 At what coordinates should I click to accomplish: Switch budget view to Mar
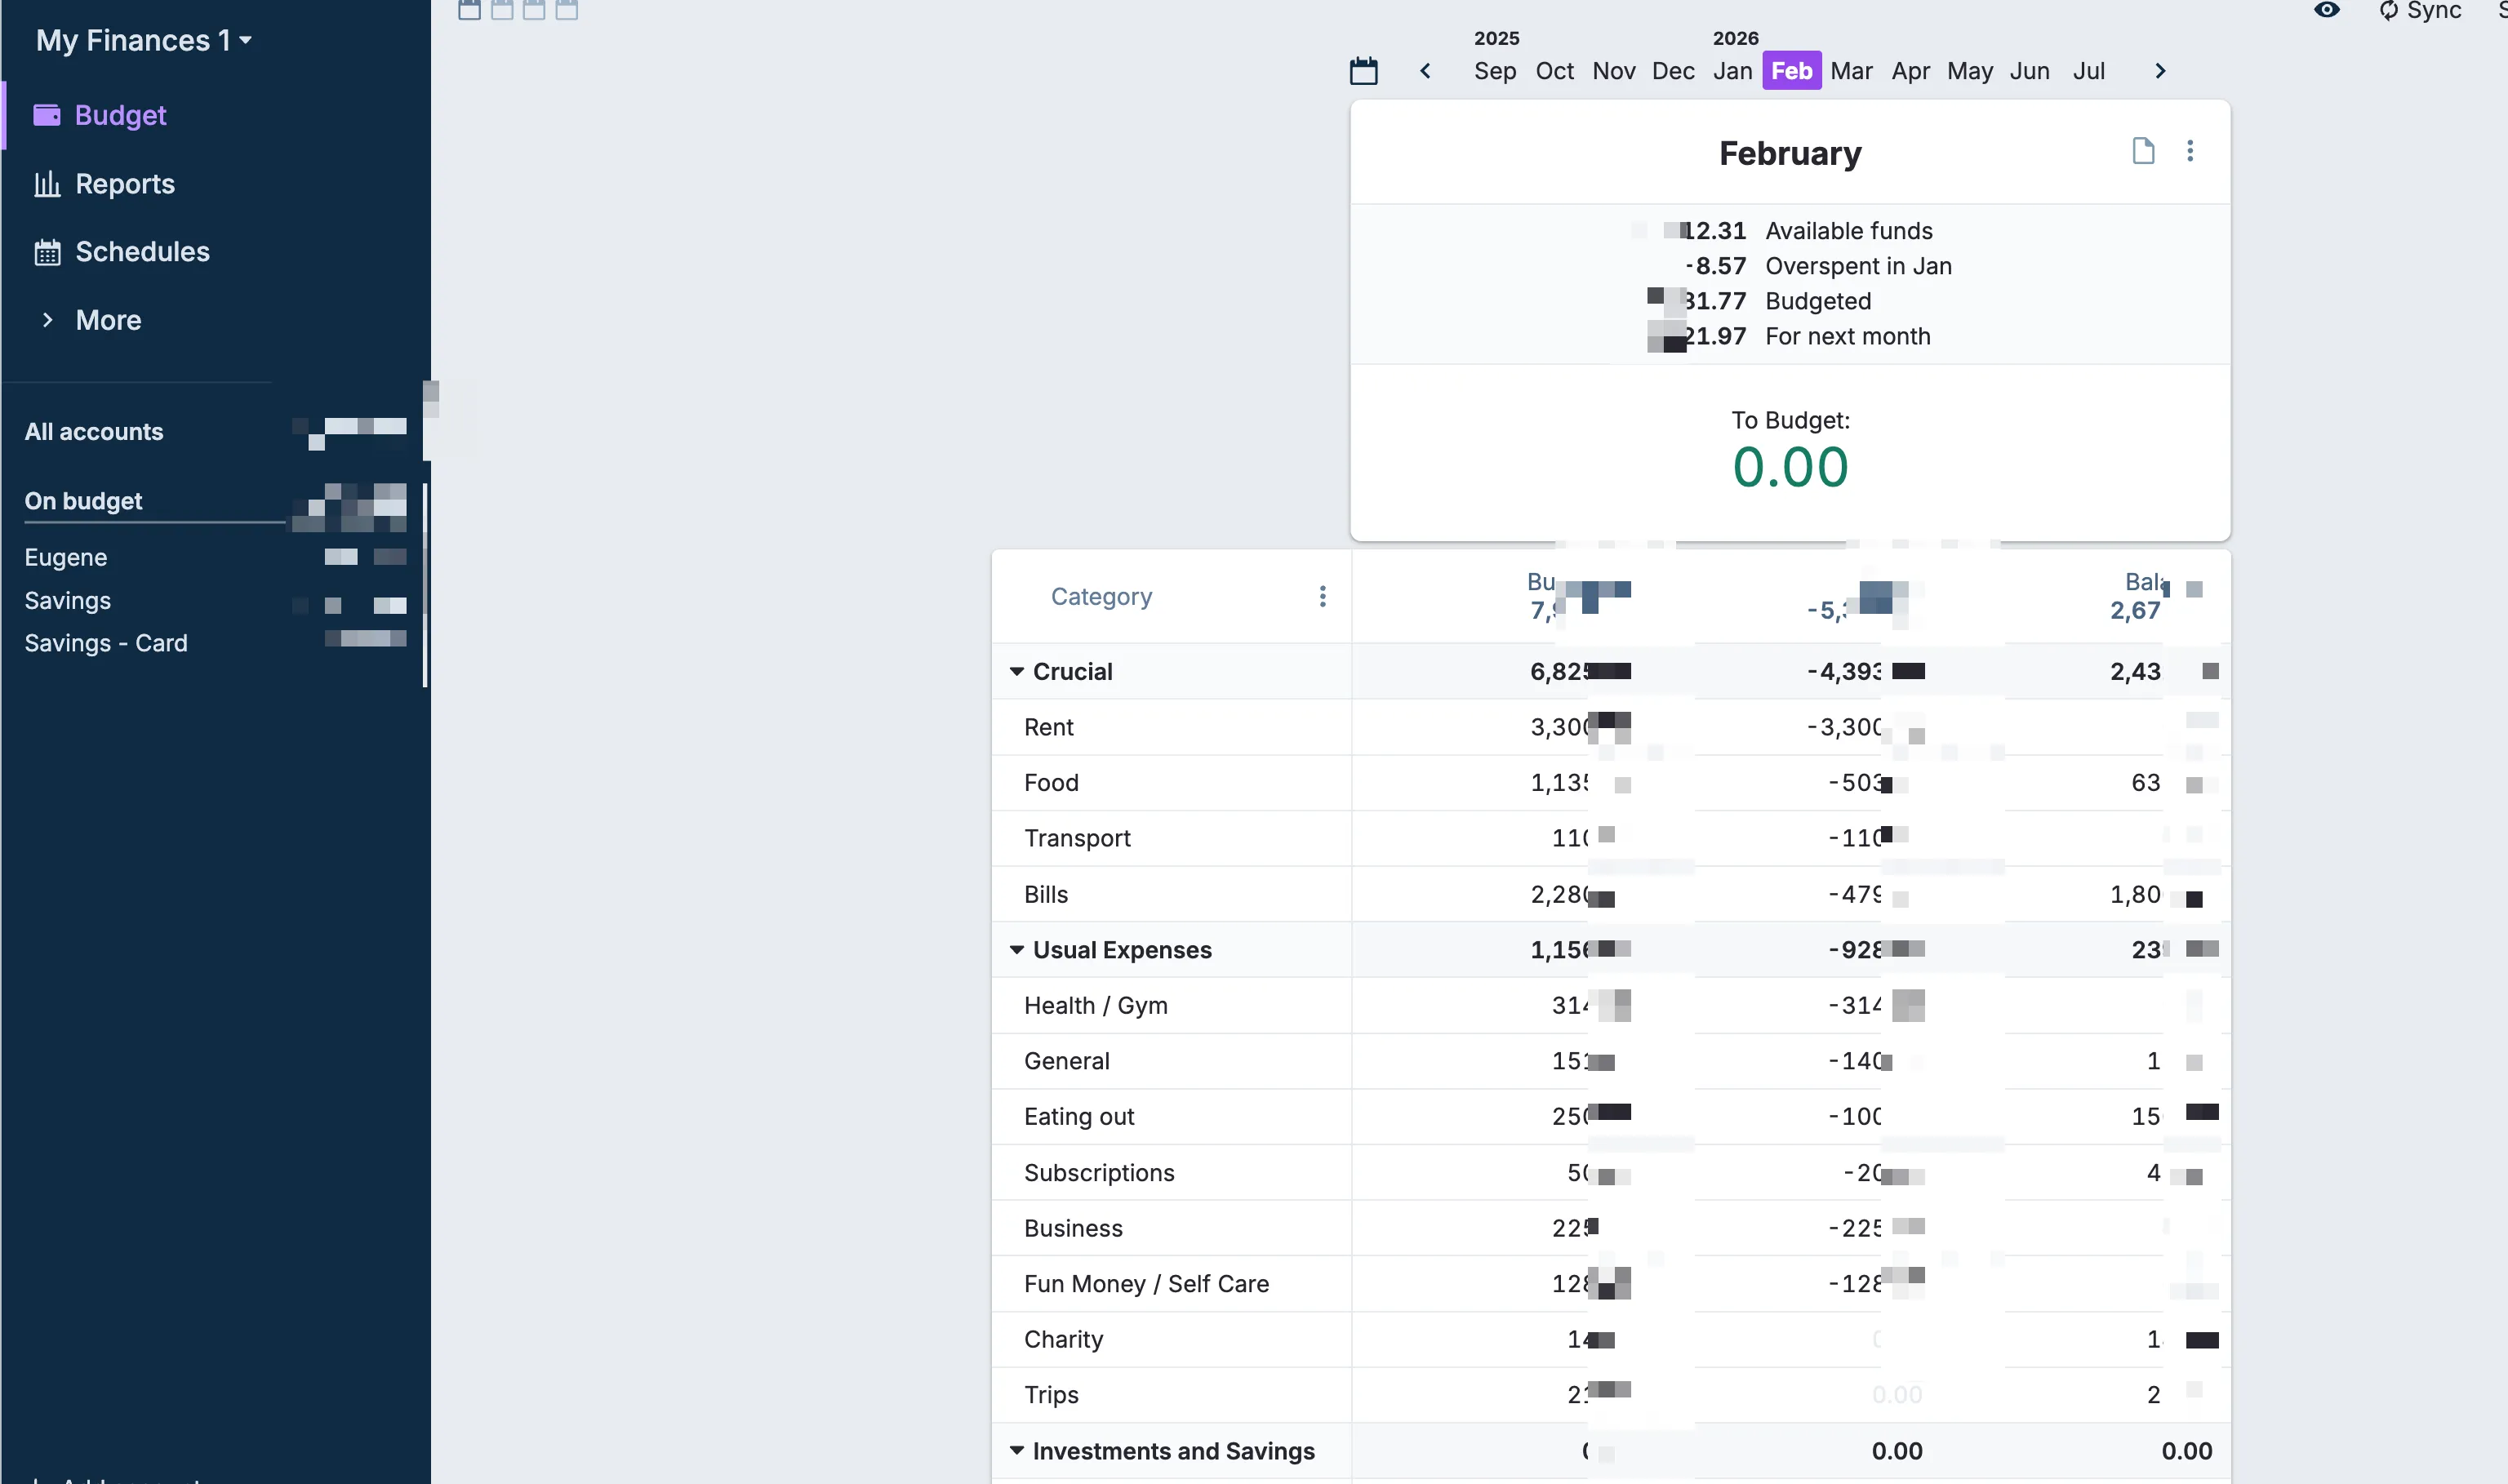coord(1852,70)
